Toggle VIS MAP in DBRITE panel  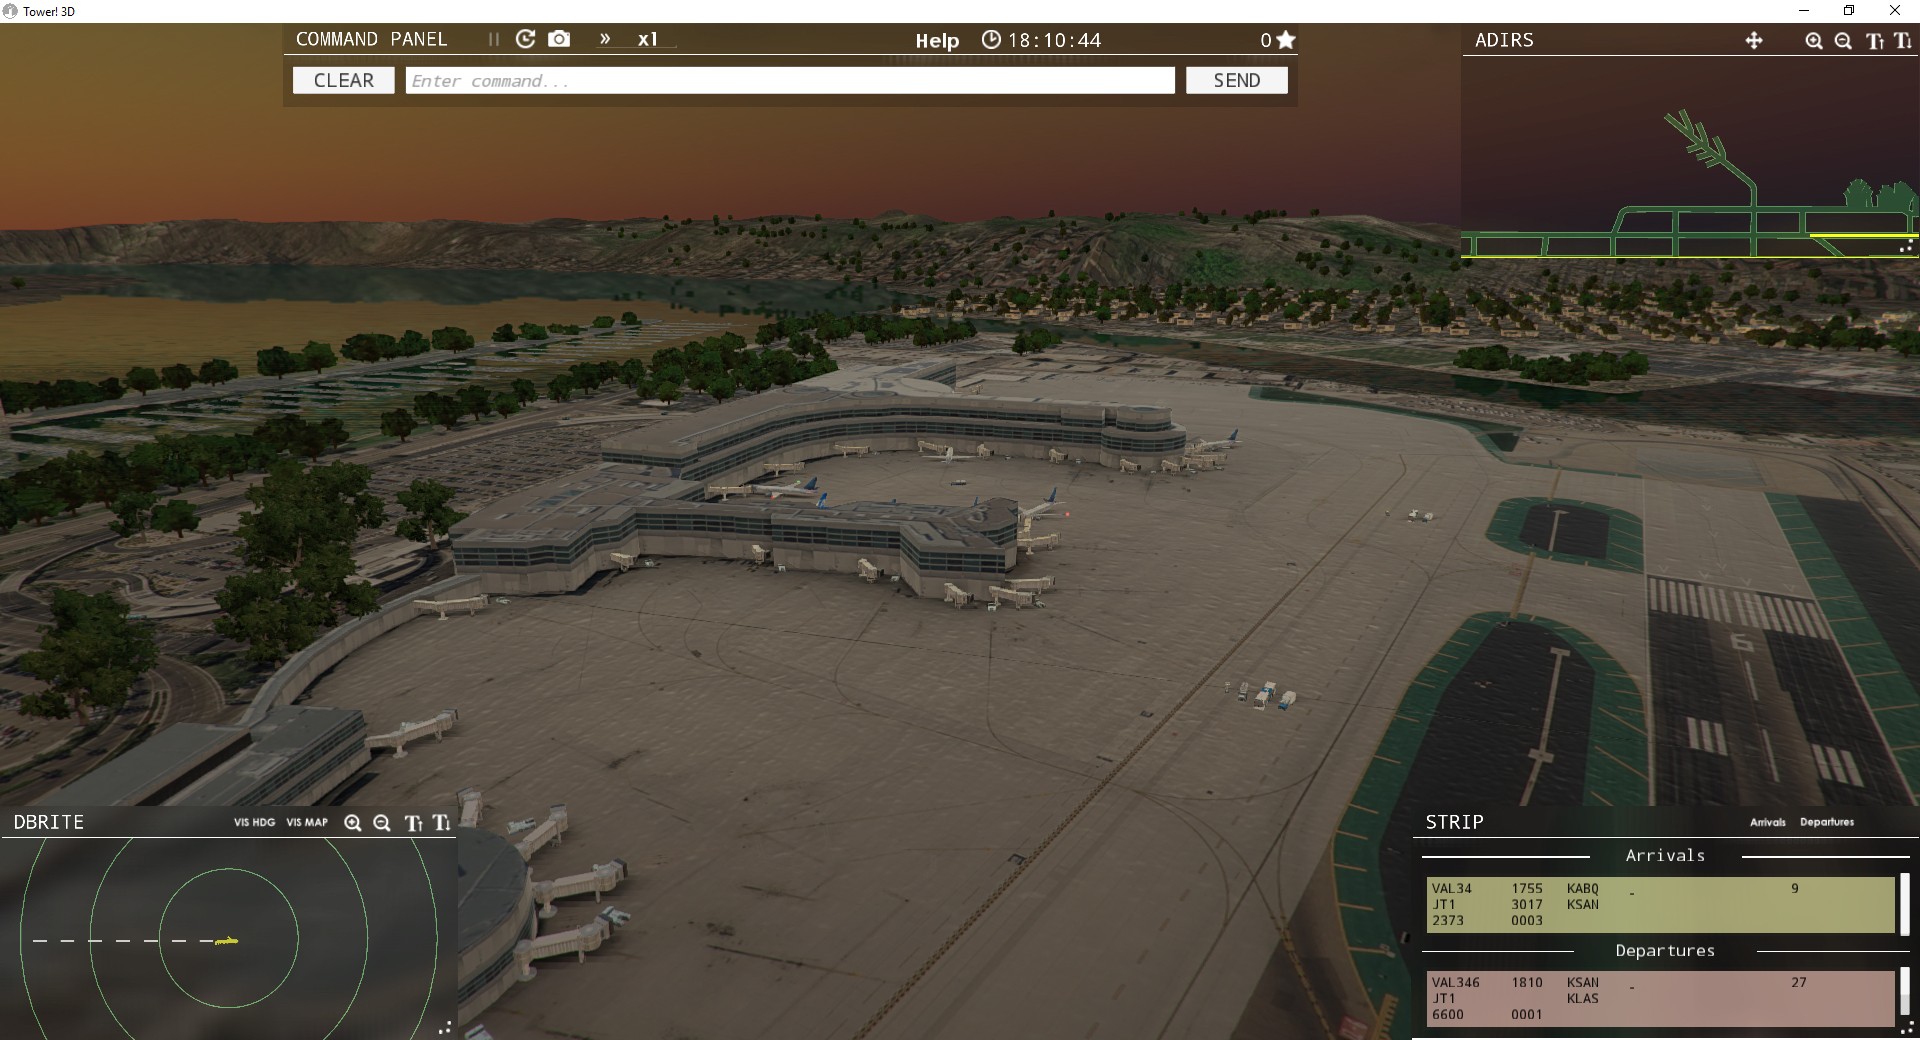pyautogui.click(x=307, y=823)
